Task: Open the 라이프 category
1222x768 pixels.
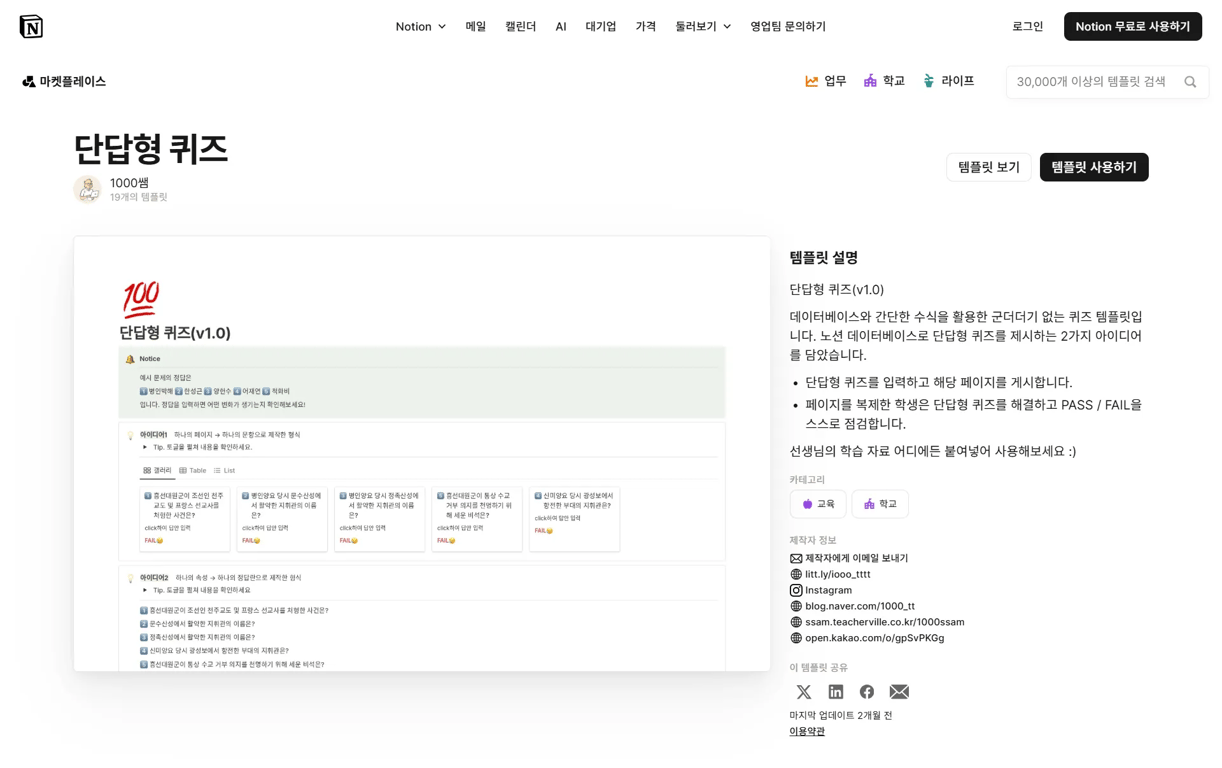Action: point(948,81)
